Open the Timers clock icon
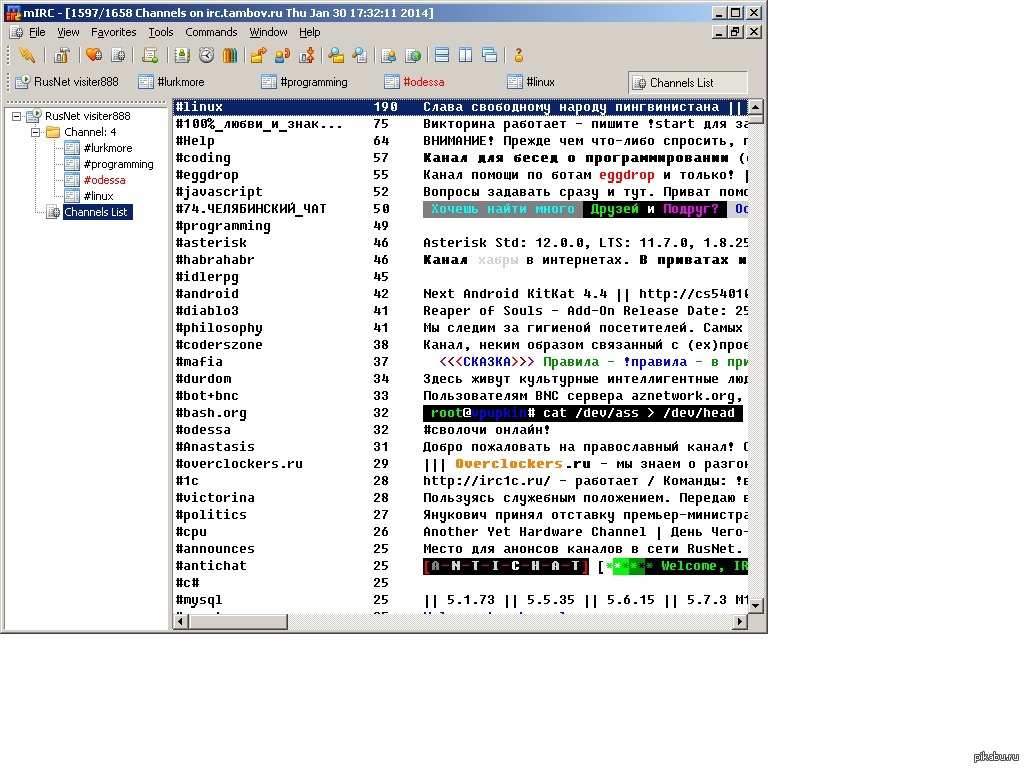The width and height of the screenshot is (1024, 768). (x=205, y=55)
